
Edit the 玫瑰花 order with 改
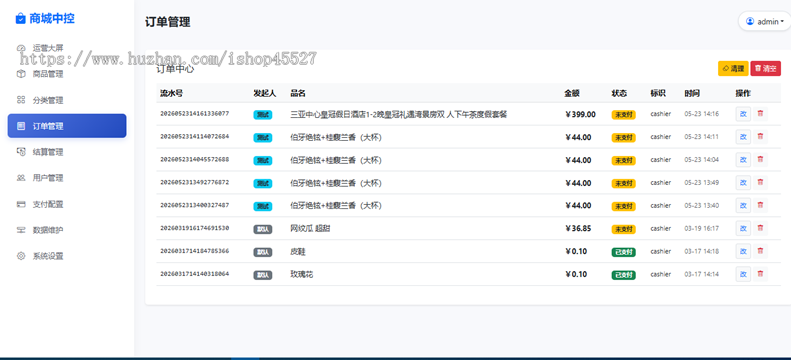pos(743,274)
